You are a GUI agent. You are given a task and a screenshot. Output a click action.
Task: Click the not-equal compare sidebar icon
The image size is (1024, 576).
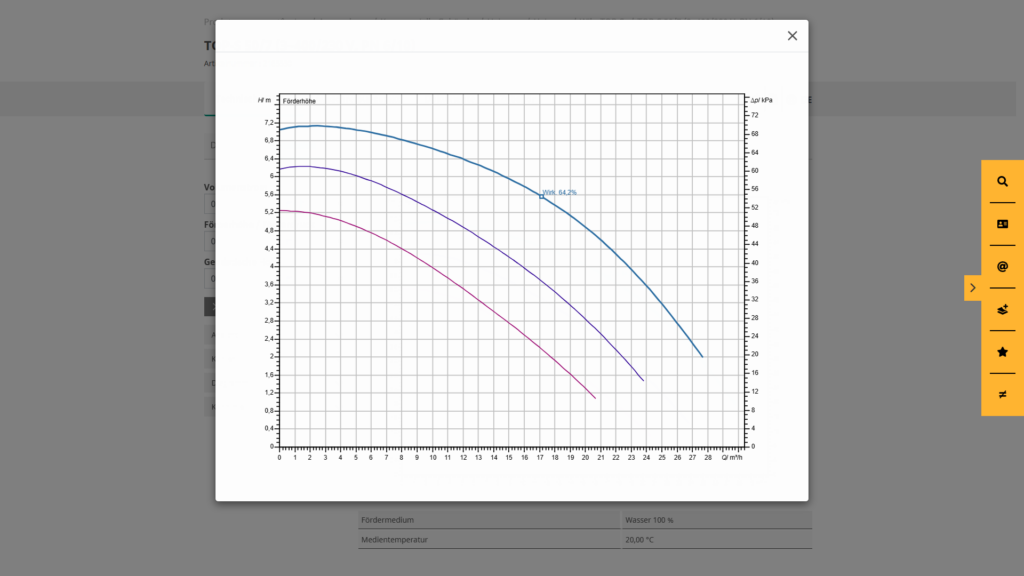pyautogui.click(x=1002, y=395)
